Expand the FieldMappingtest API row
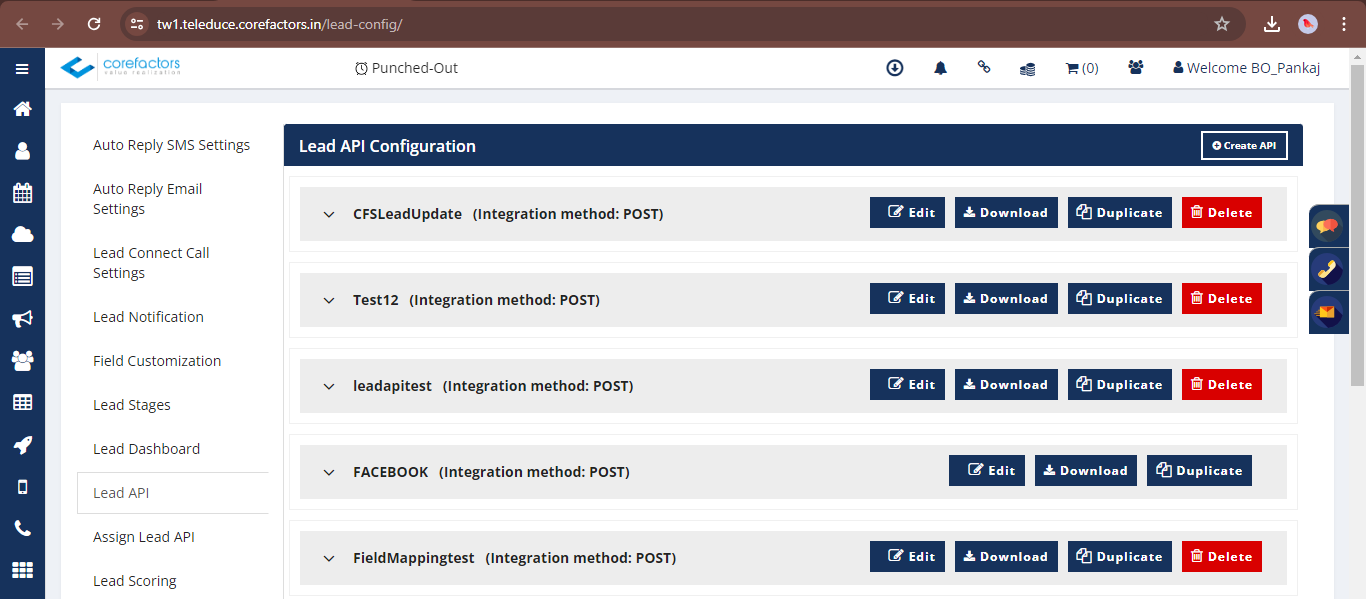 tap(329, 558)
